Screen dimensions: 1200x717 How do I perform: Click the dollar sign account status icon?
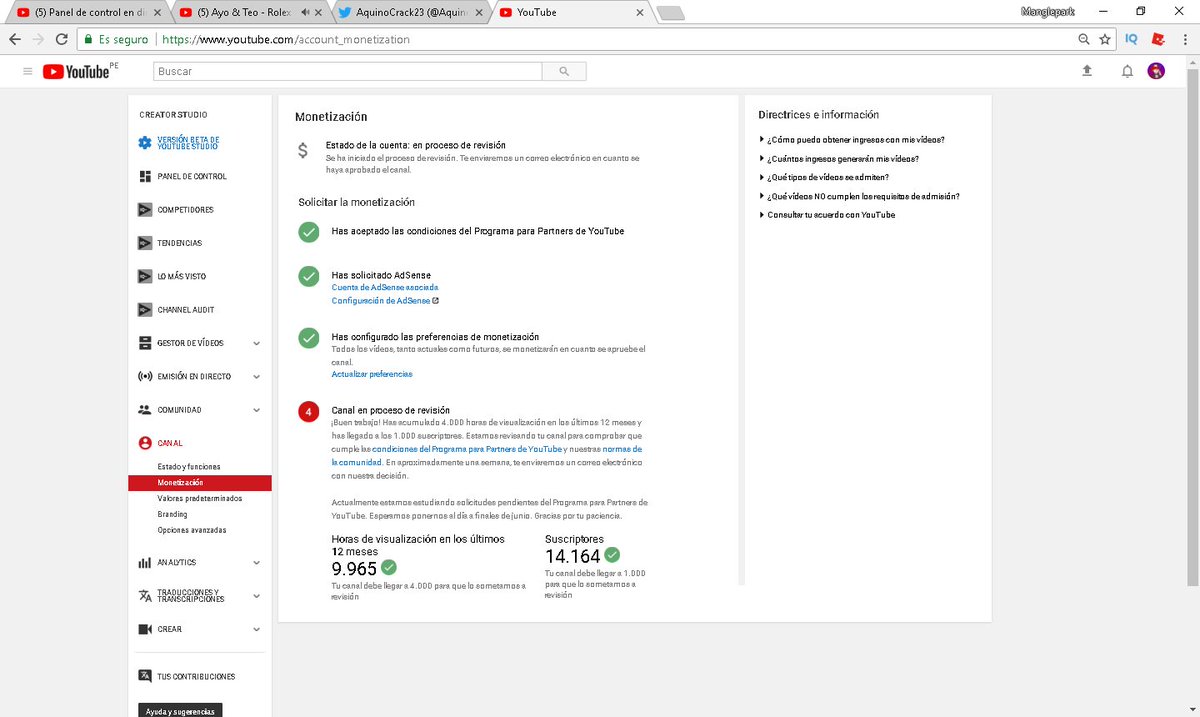tap(303, 151)
